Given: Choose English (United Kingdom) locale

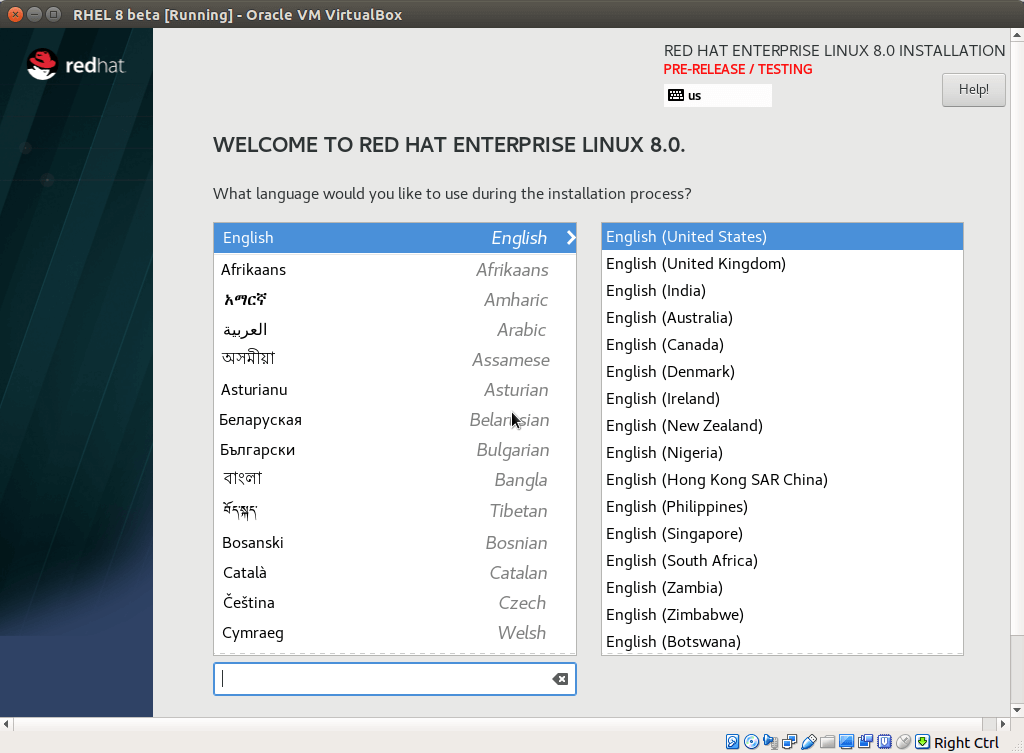Looking at the screenshot, I should pos(695,264).
